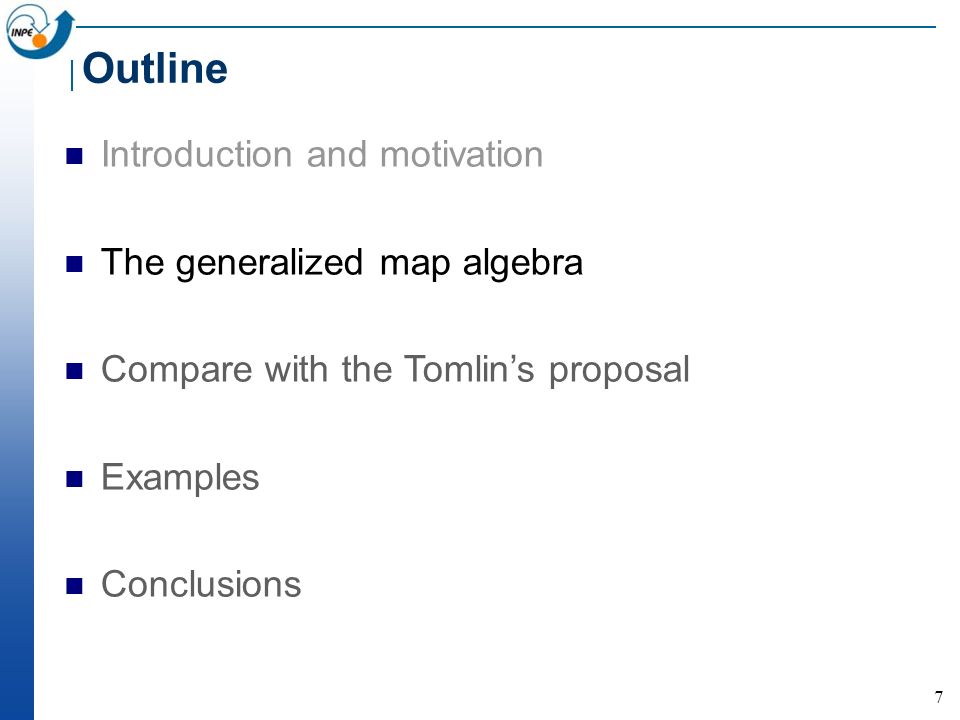Image resolution: width=960 pixels, height=720 pixels.
Task: Click the bullet square next to Compare with Tomlin's proposal
Action: (74, 371)
